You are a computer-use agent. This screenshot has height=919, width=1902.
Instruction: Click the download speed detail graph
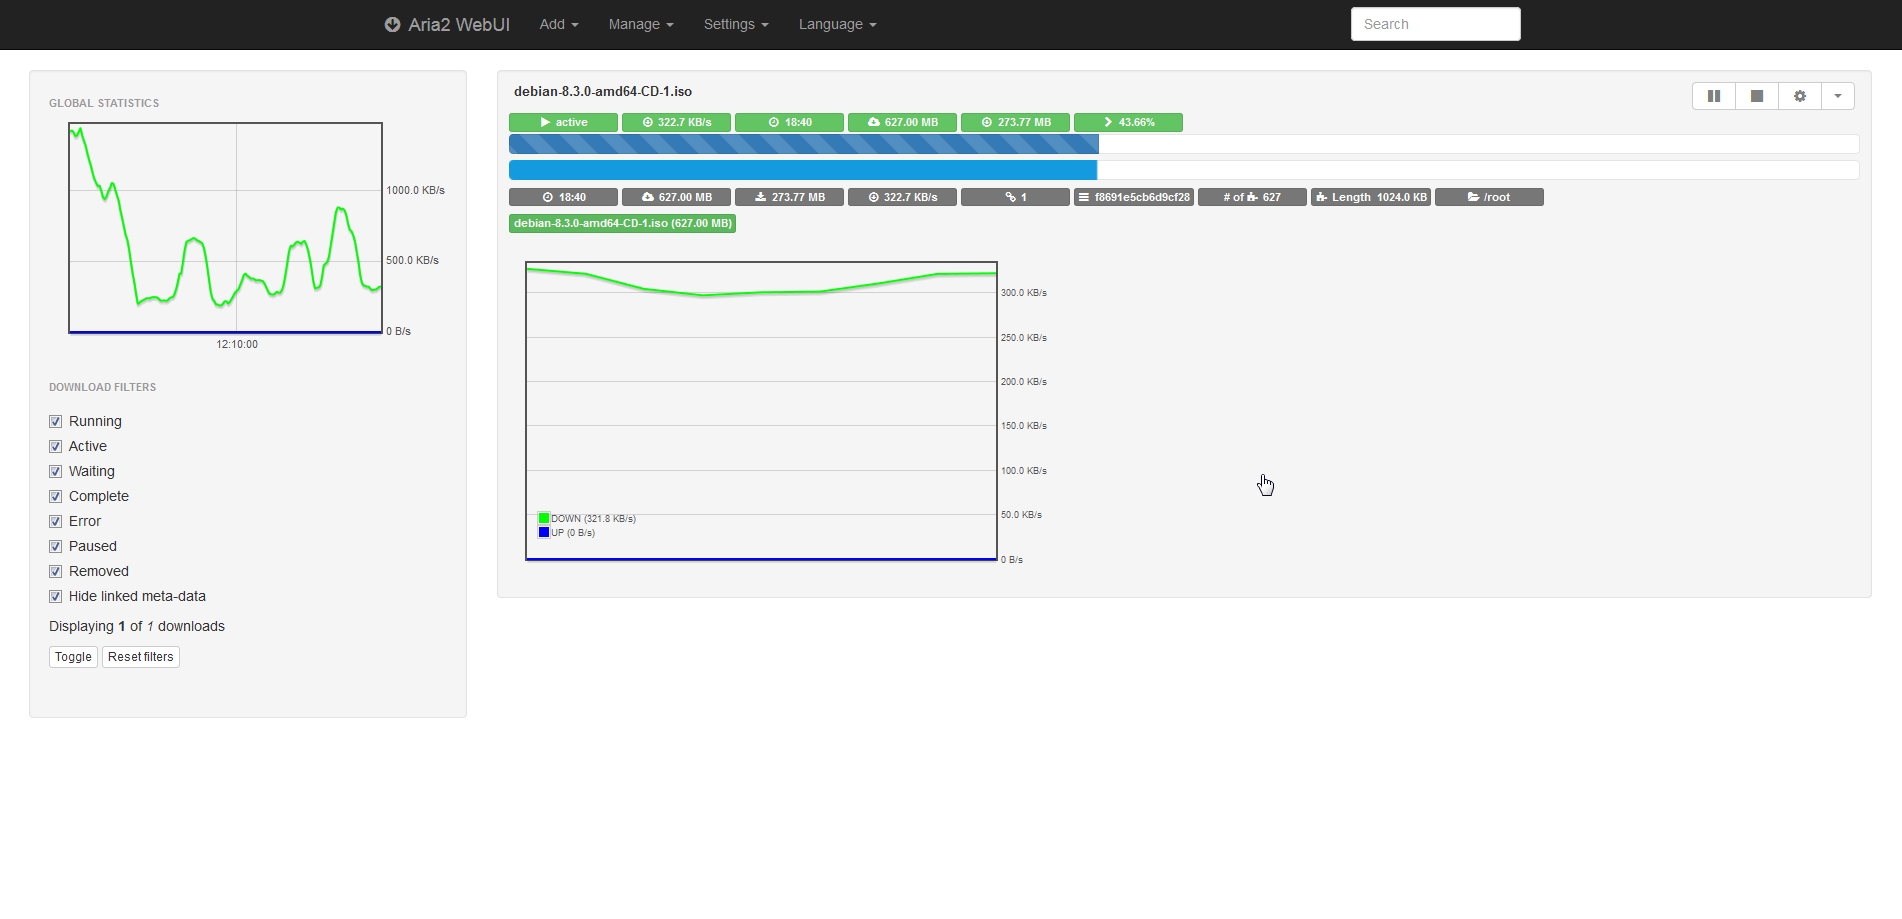[x=761, y=411]
